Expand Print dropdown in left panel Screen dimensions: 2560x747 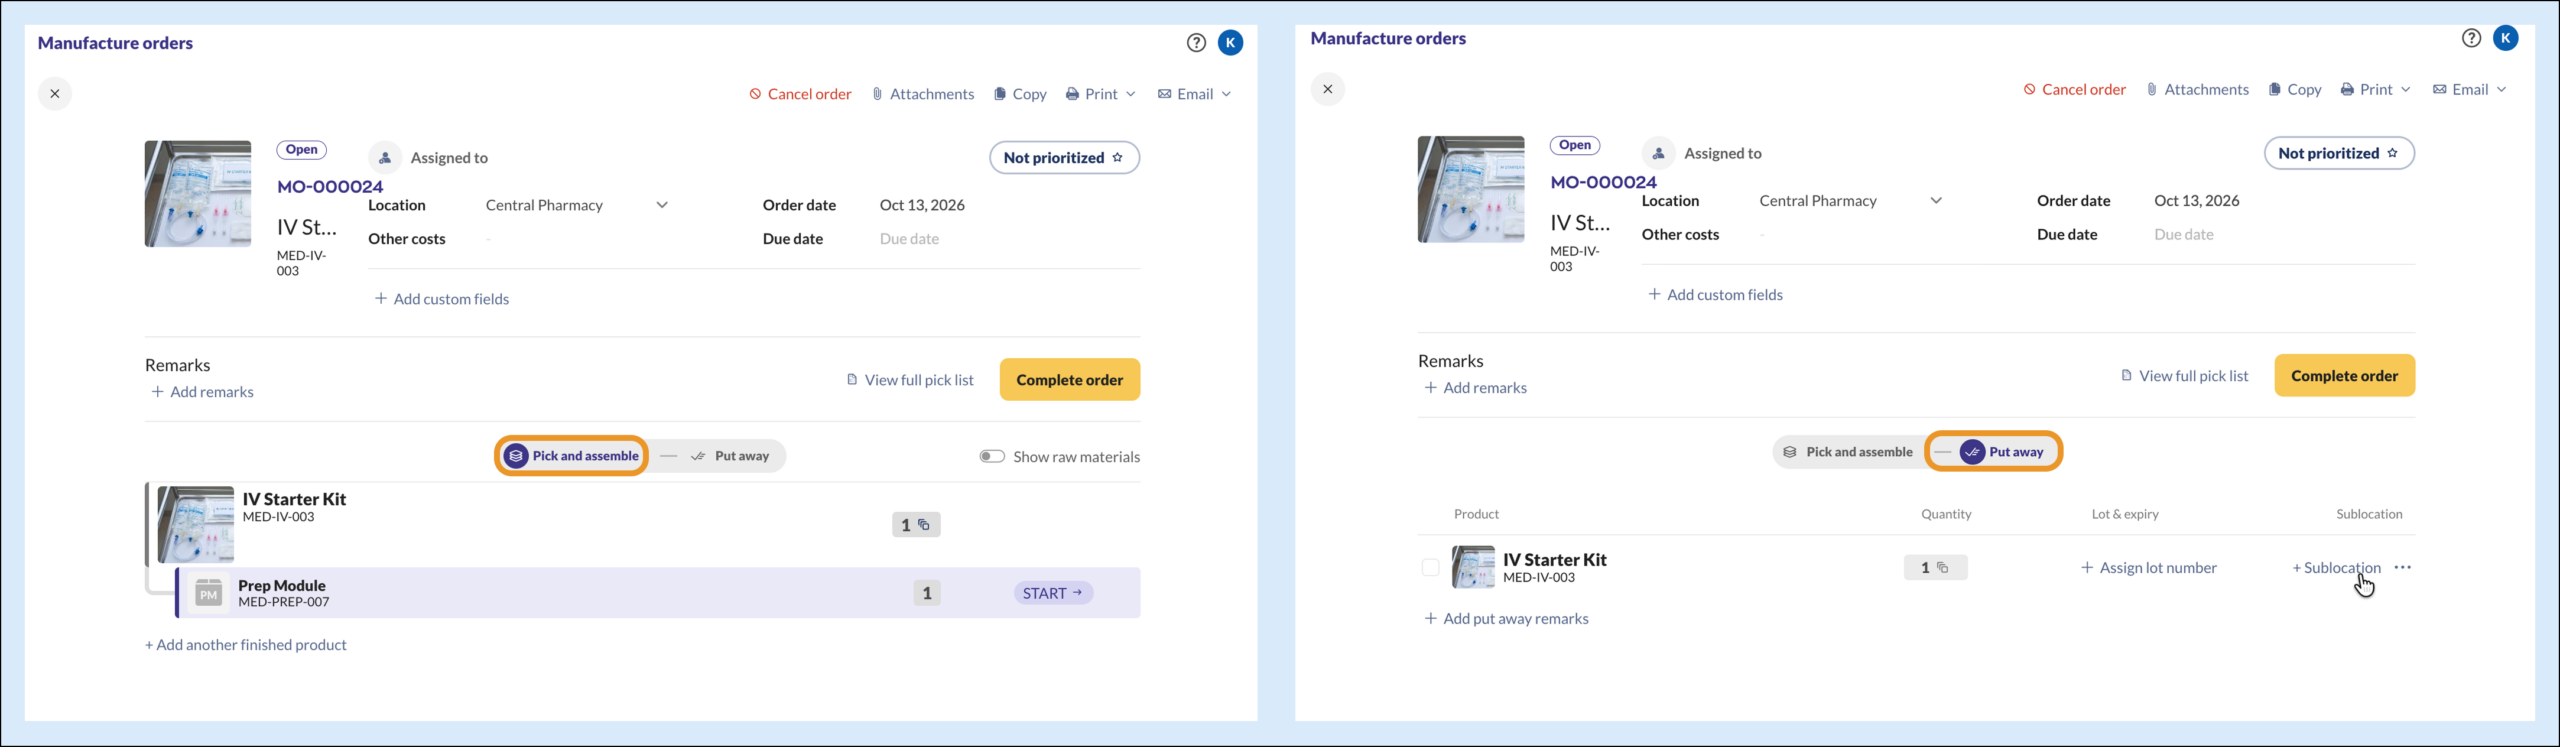(1101, 94)
